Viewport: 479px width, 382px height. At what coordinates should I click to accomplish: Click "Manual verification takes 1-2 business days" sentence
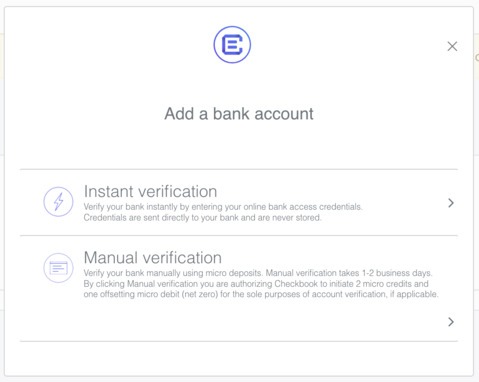tap(349, 273)
